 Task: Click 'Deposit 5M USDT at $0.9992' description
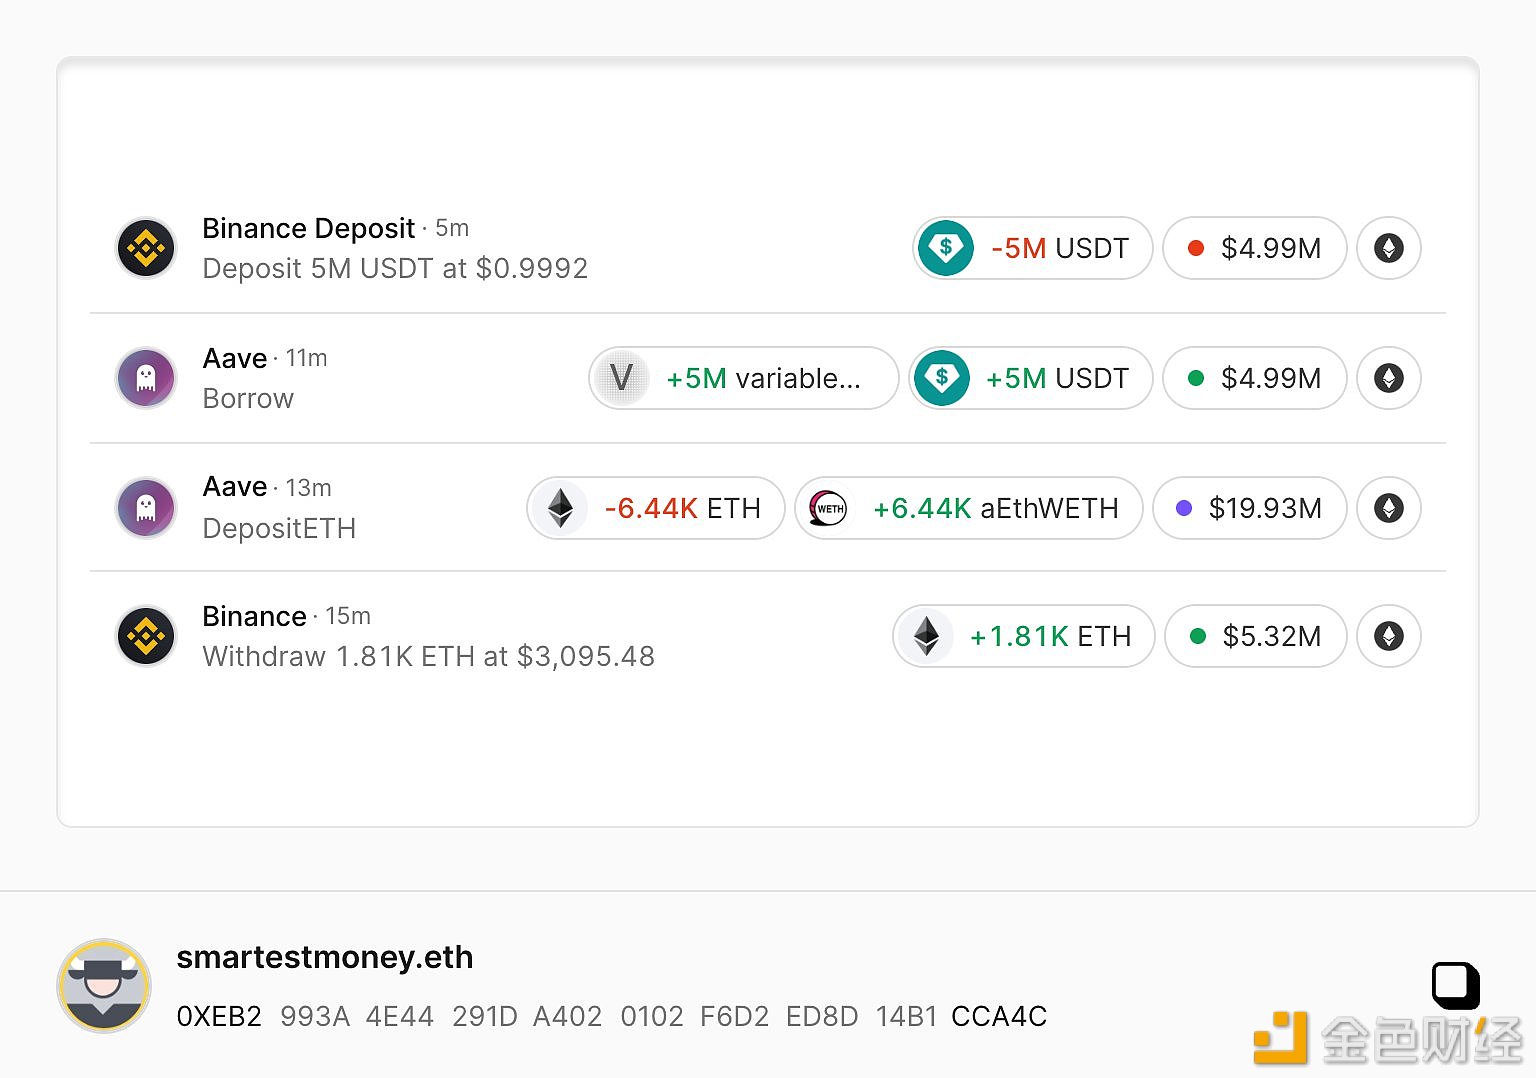395,269
